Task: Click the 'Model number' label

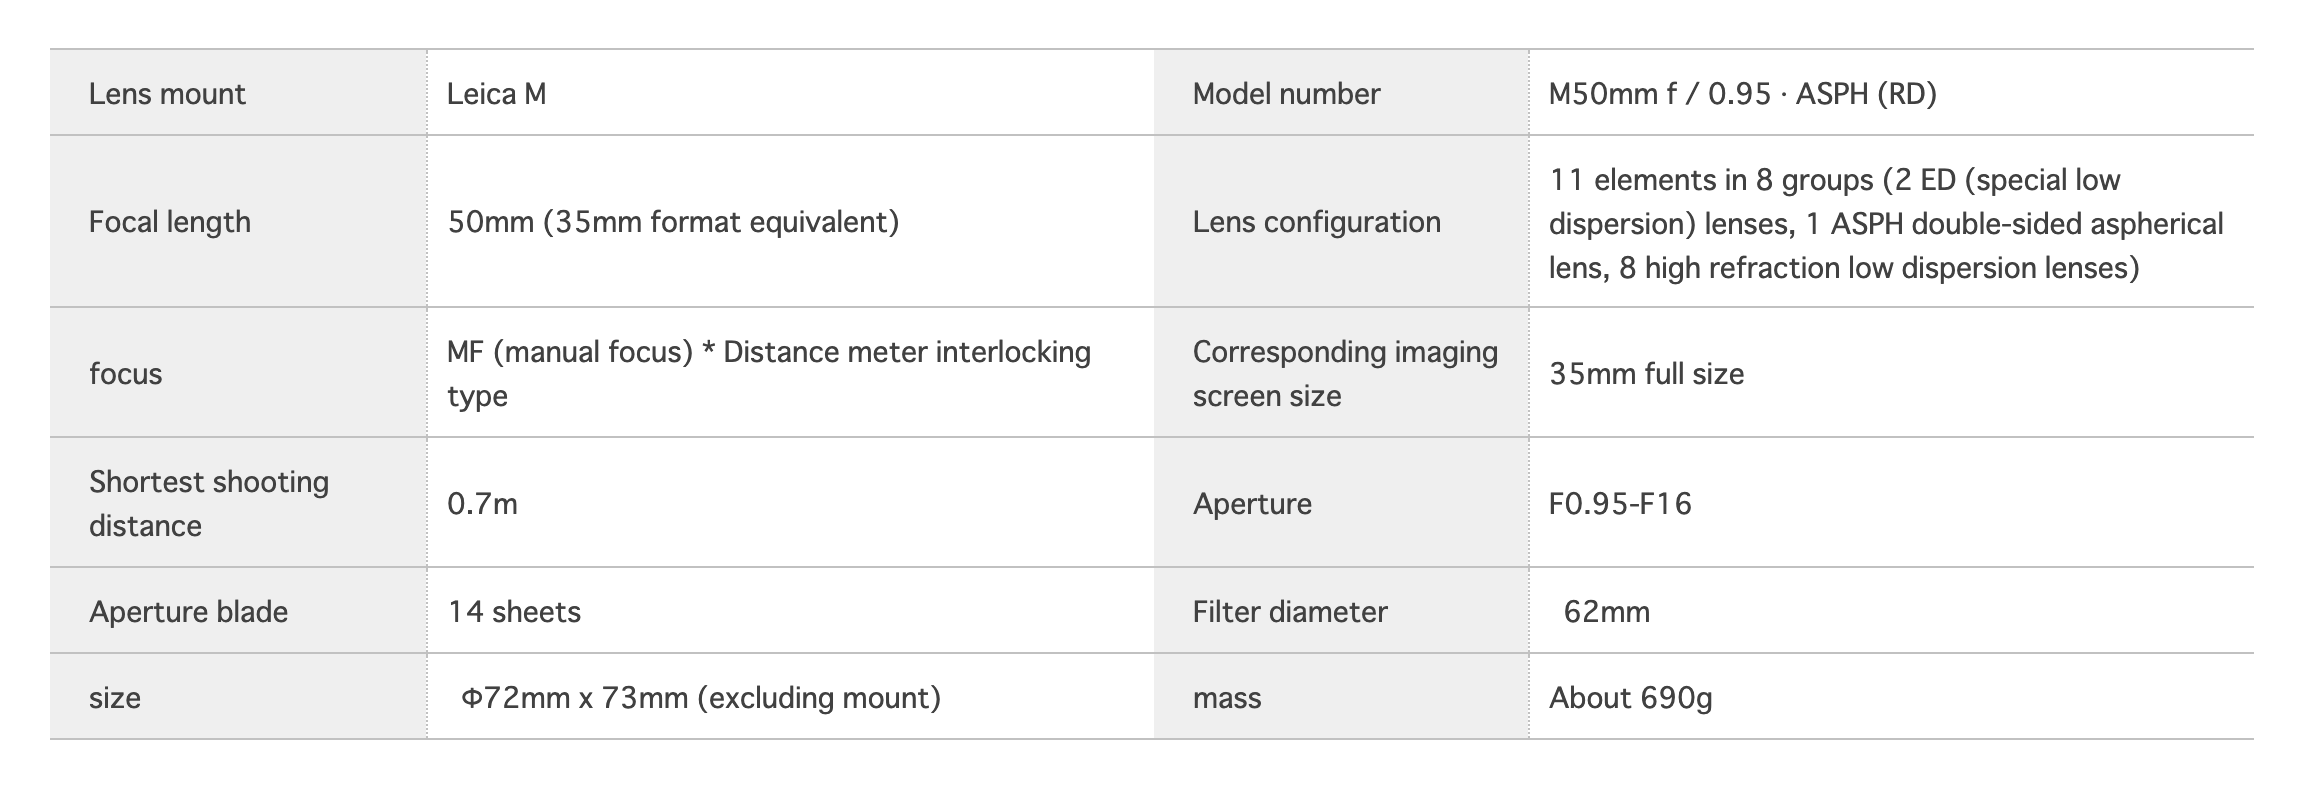Action: pyautogui.click(x=1286, y=94)
